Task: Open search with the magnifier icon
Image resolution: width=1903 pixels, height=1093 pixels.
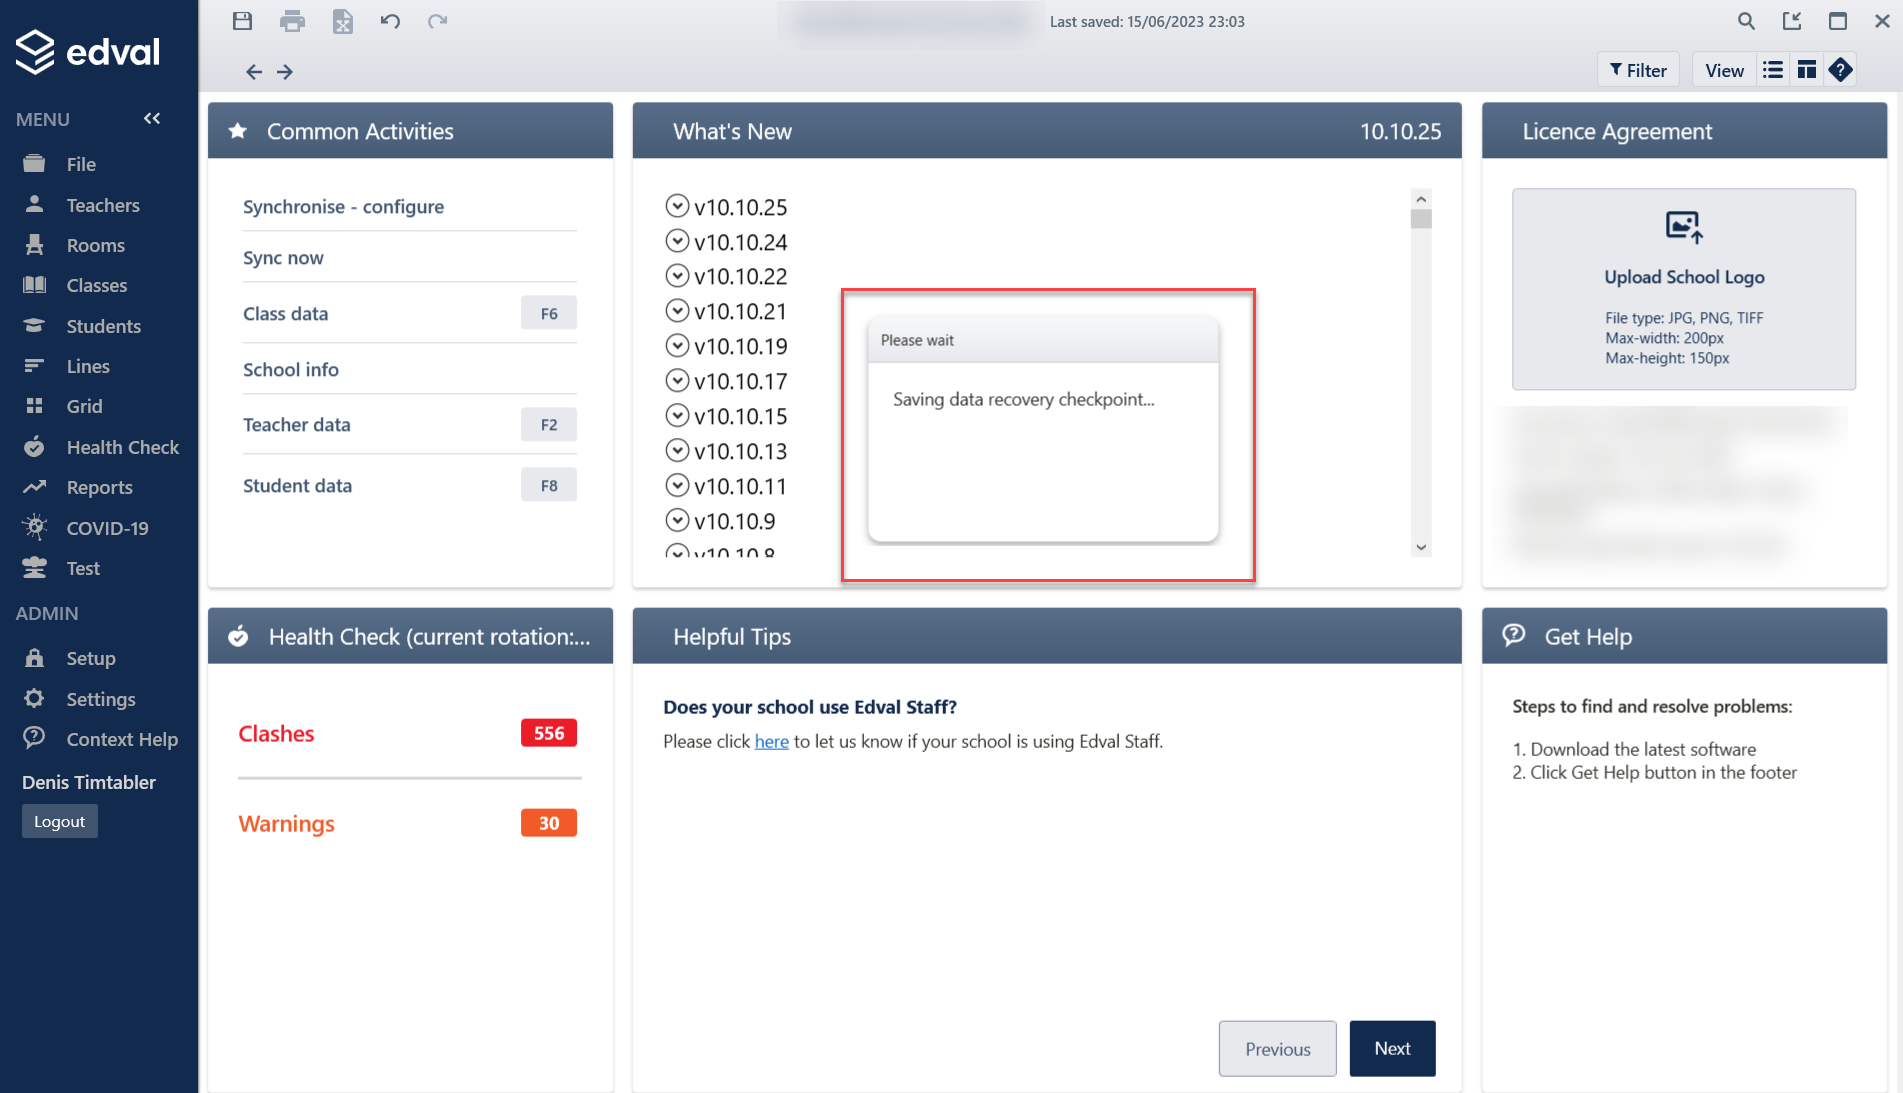Action: click(1746, 21)
